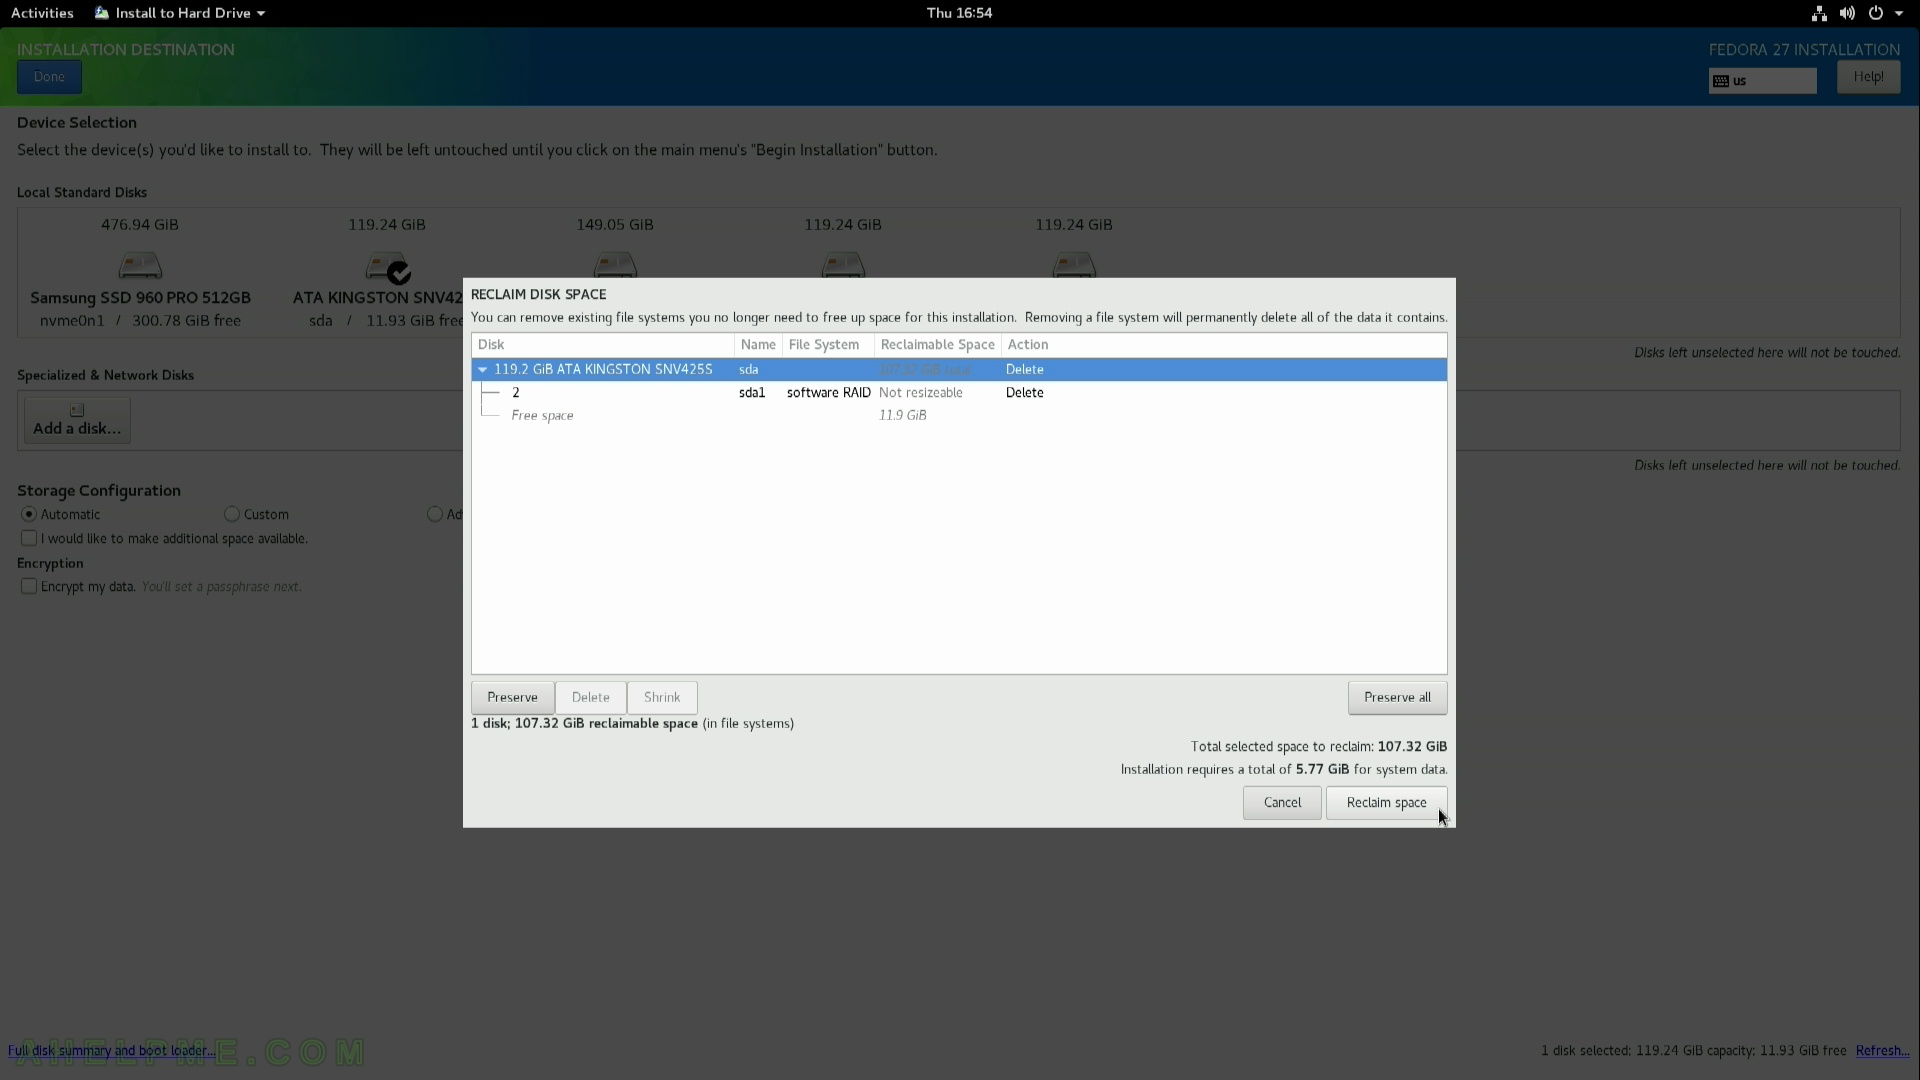Click the Reclaim space button
This screenshot has width=1920, height=1080.
point(1386,803)
